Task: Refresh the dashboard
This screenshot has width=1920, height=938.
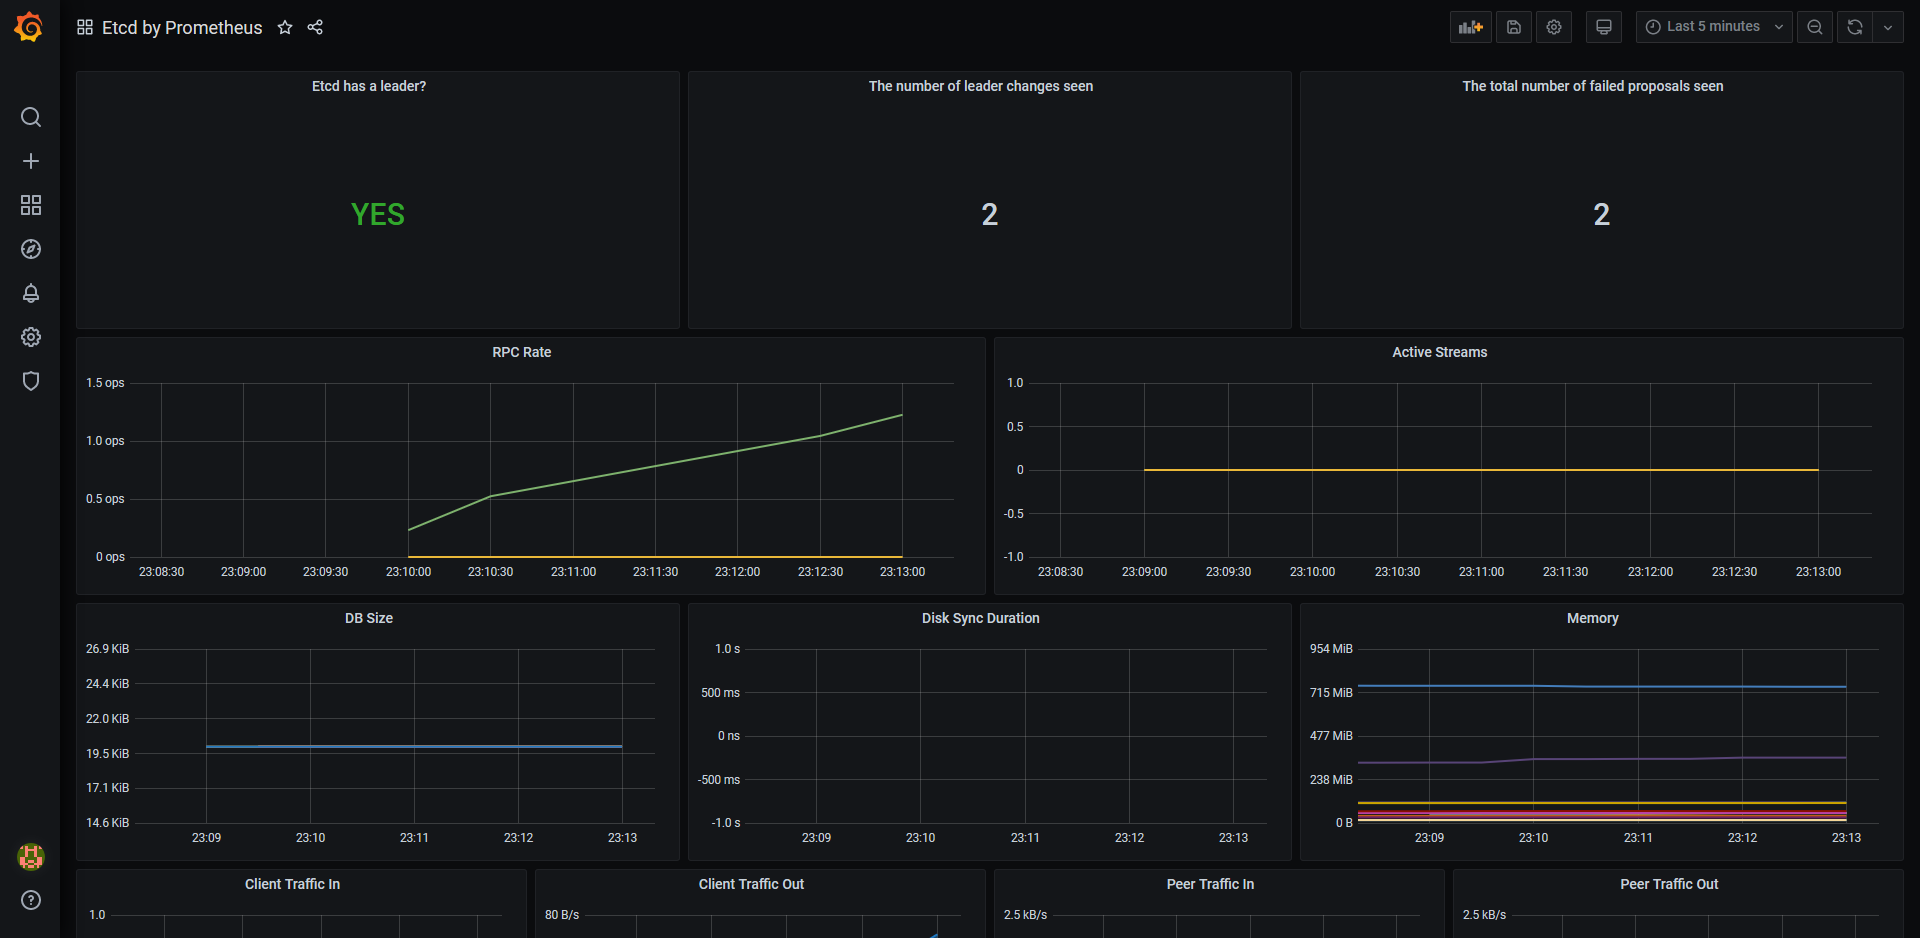Action: pyautogui.click(x=1855, y=27)
